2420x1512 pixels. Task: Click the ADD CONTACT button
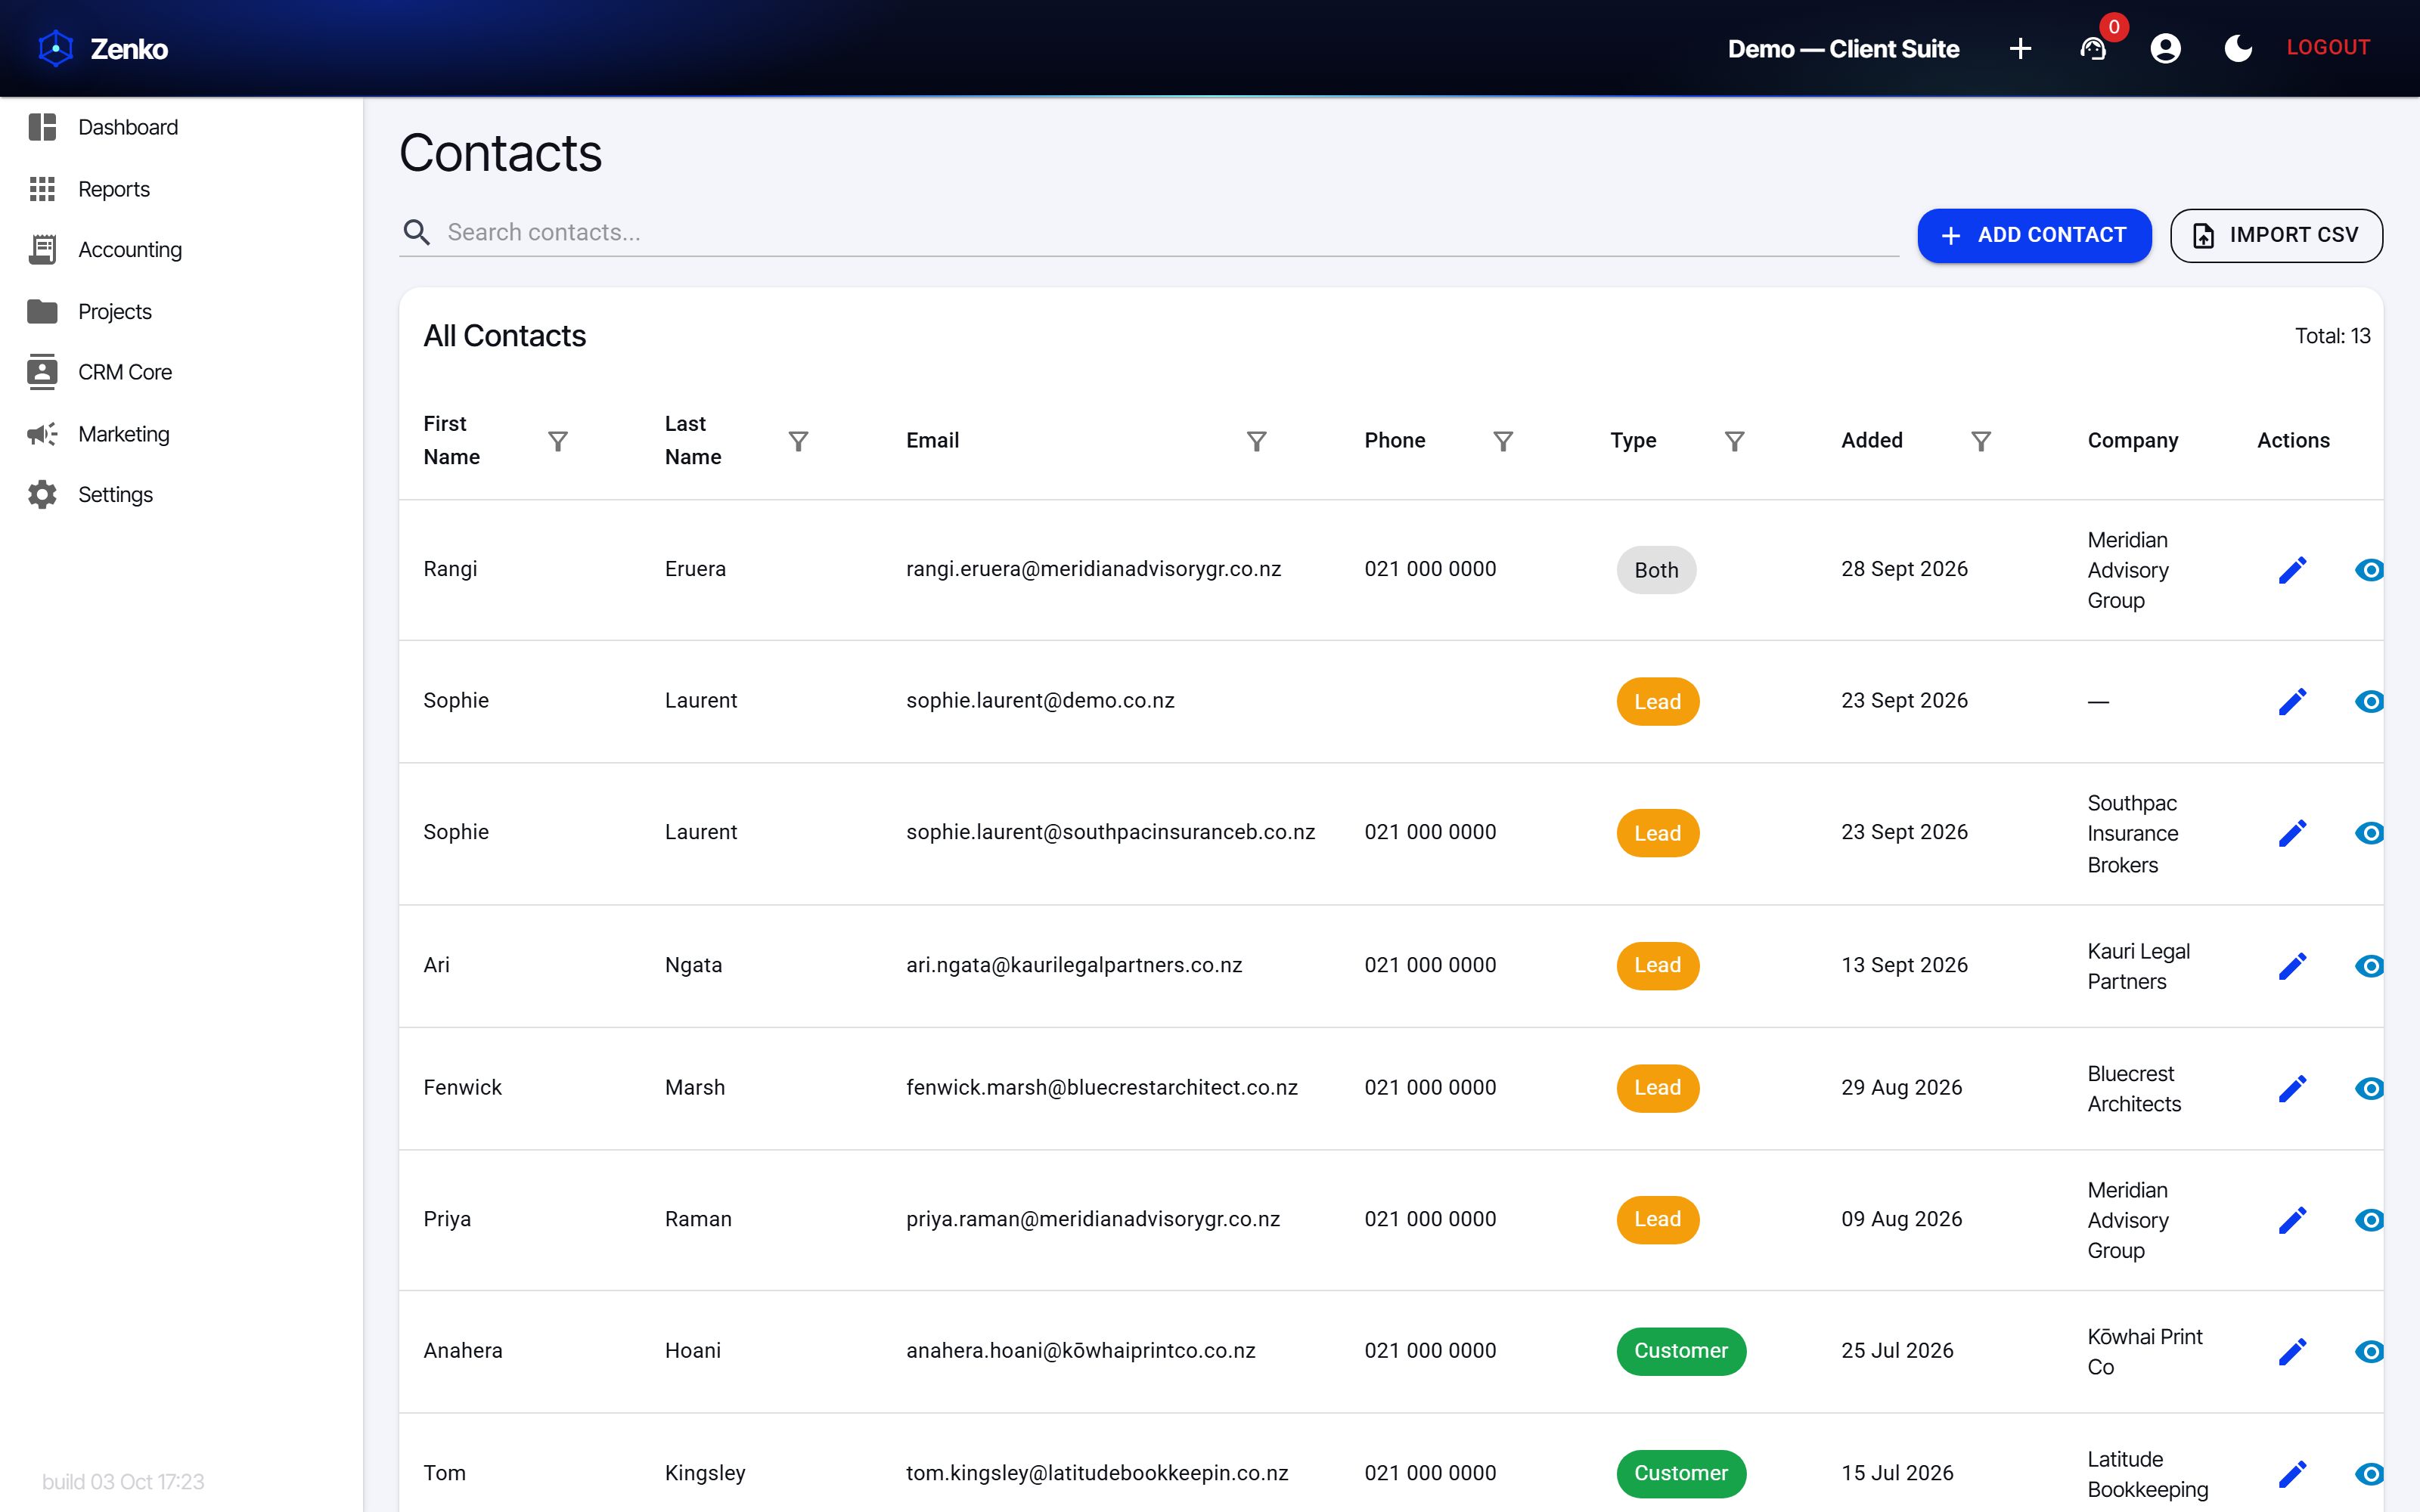pos(2034,235)
